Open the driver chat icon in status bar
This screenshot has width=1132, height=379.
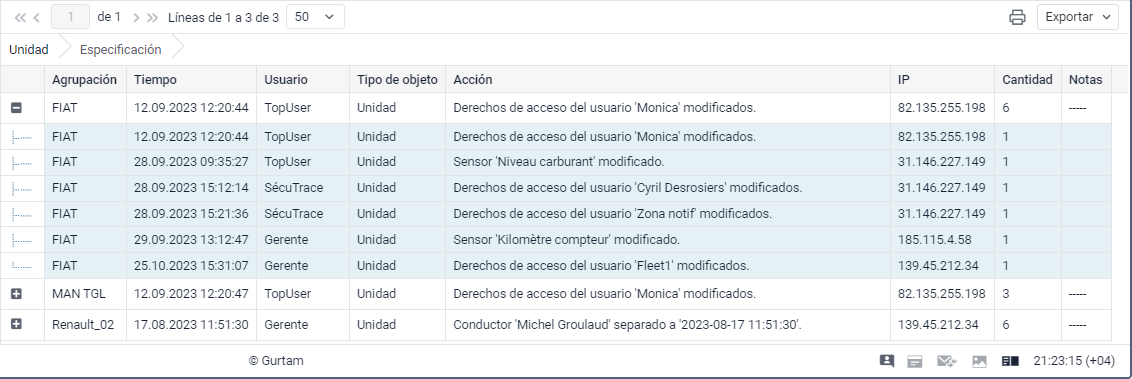tap(887, 361)
